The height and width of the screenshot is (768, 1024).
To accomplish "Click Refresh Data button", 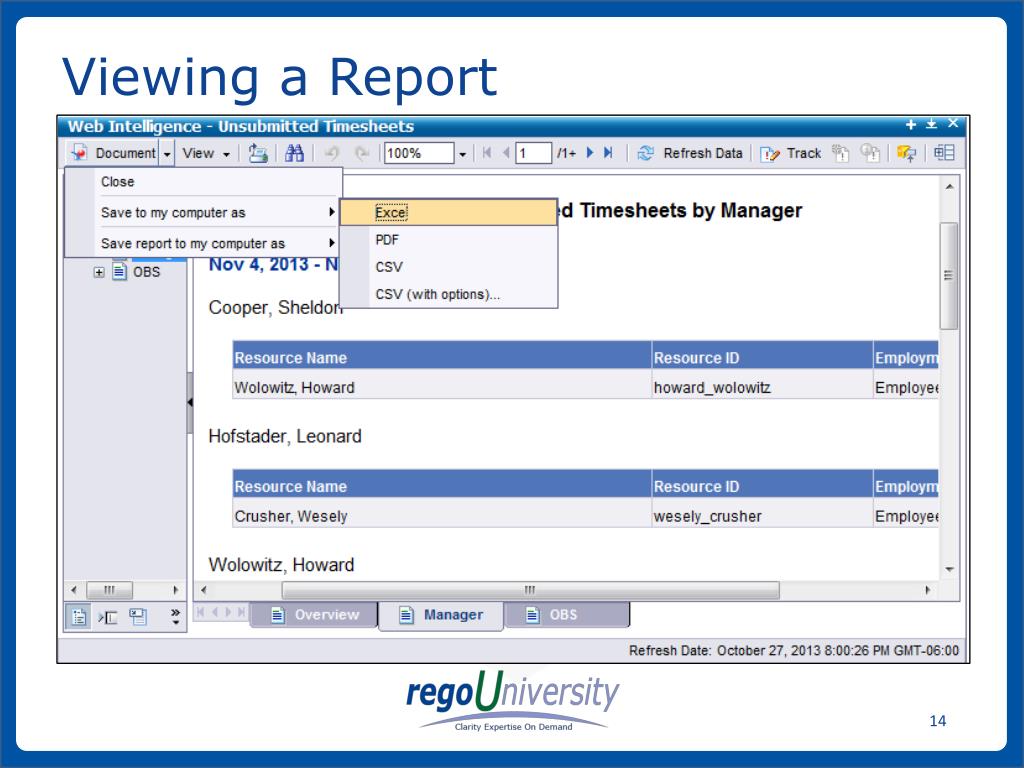I will click(x=690, y=153).
